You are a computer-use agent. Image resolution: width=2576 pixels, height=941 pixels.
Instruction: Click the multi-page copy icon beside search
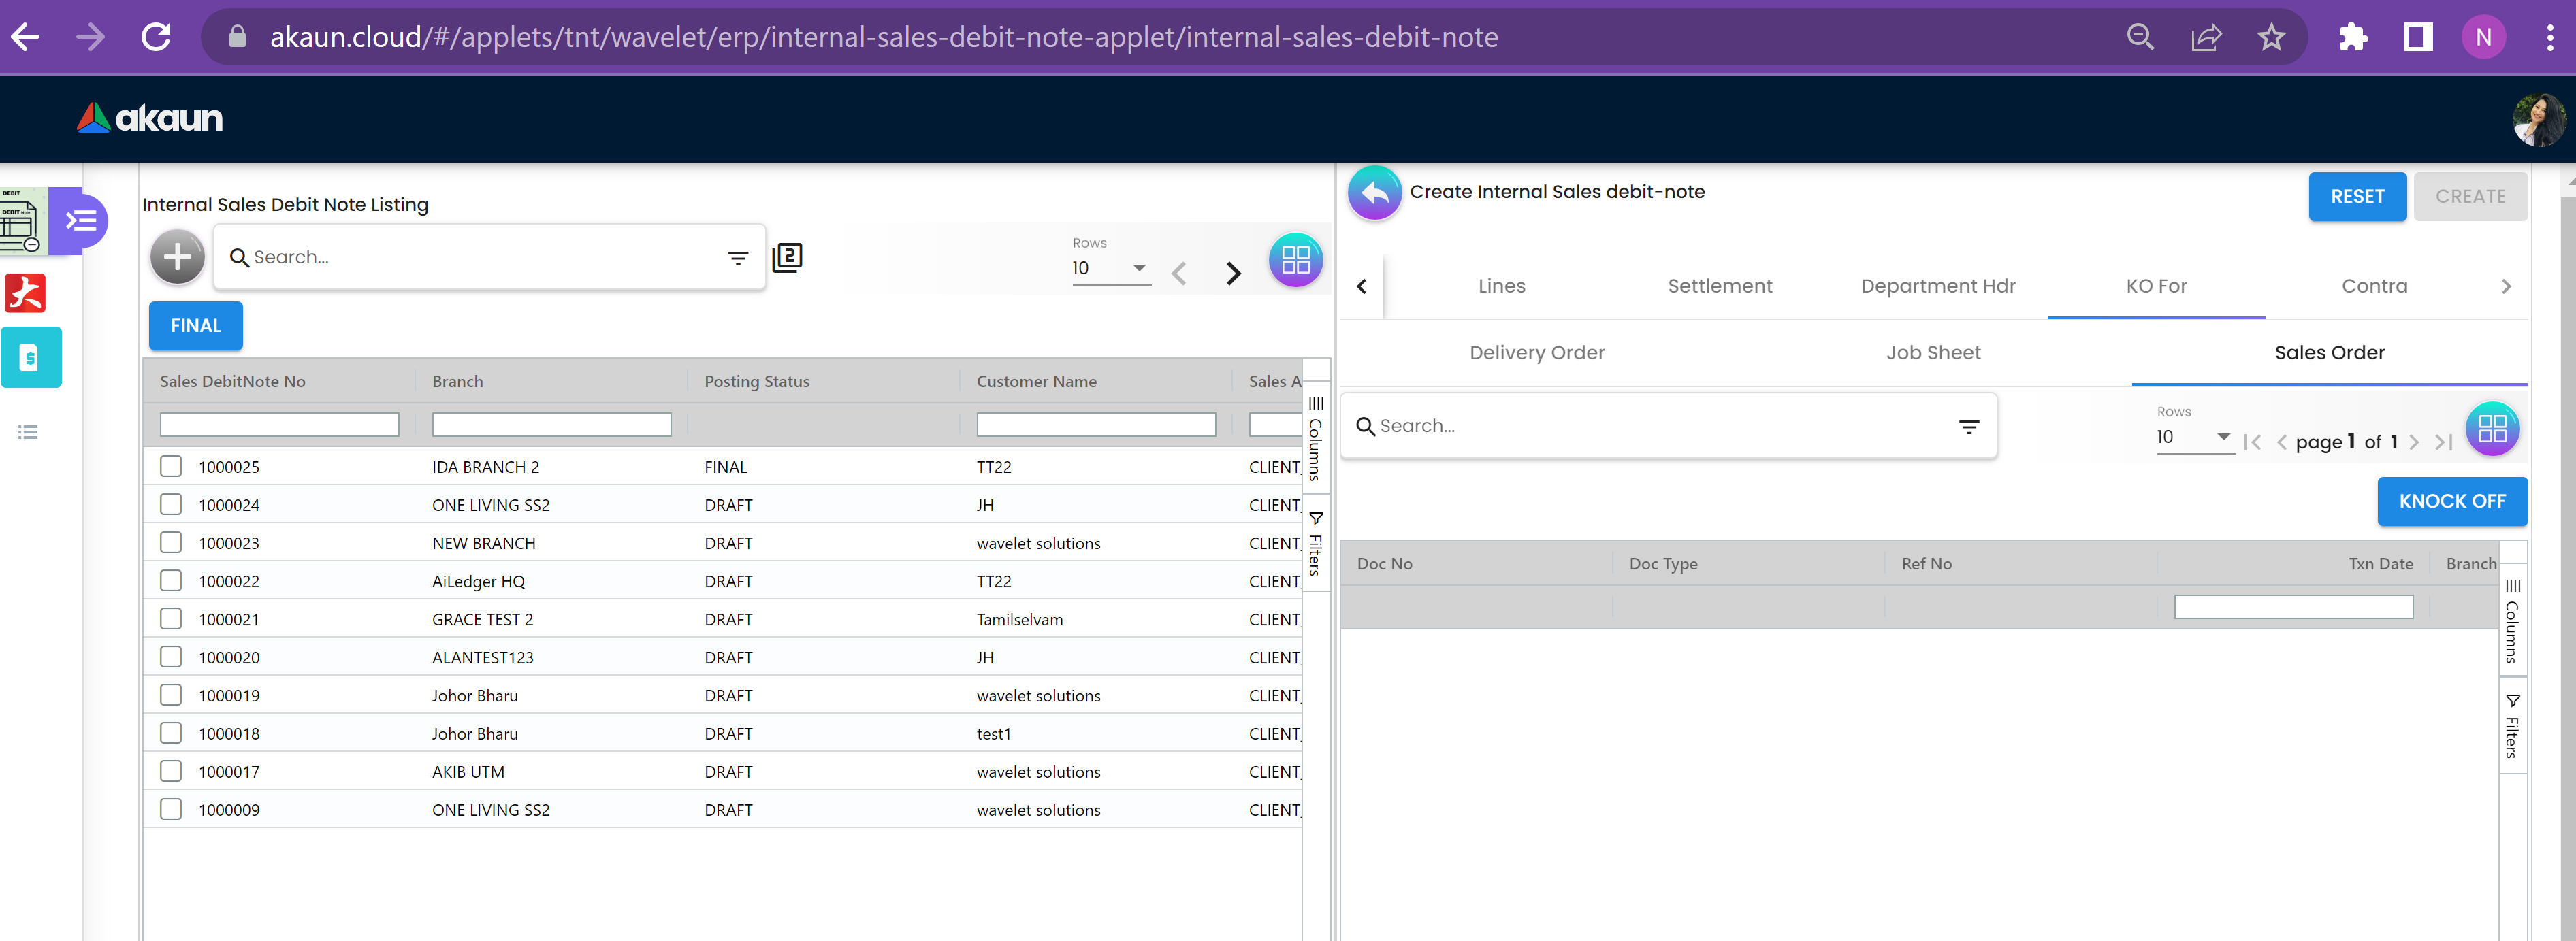point(787,257)
